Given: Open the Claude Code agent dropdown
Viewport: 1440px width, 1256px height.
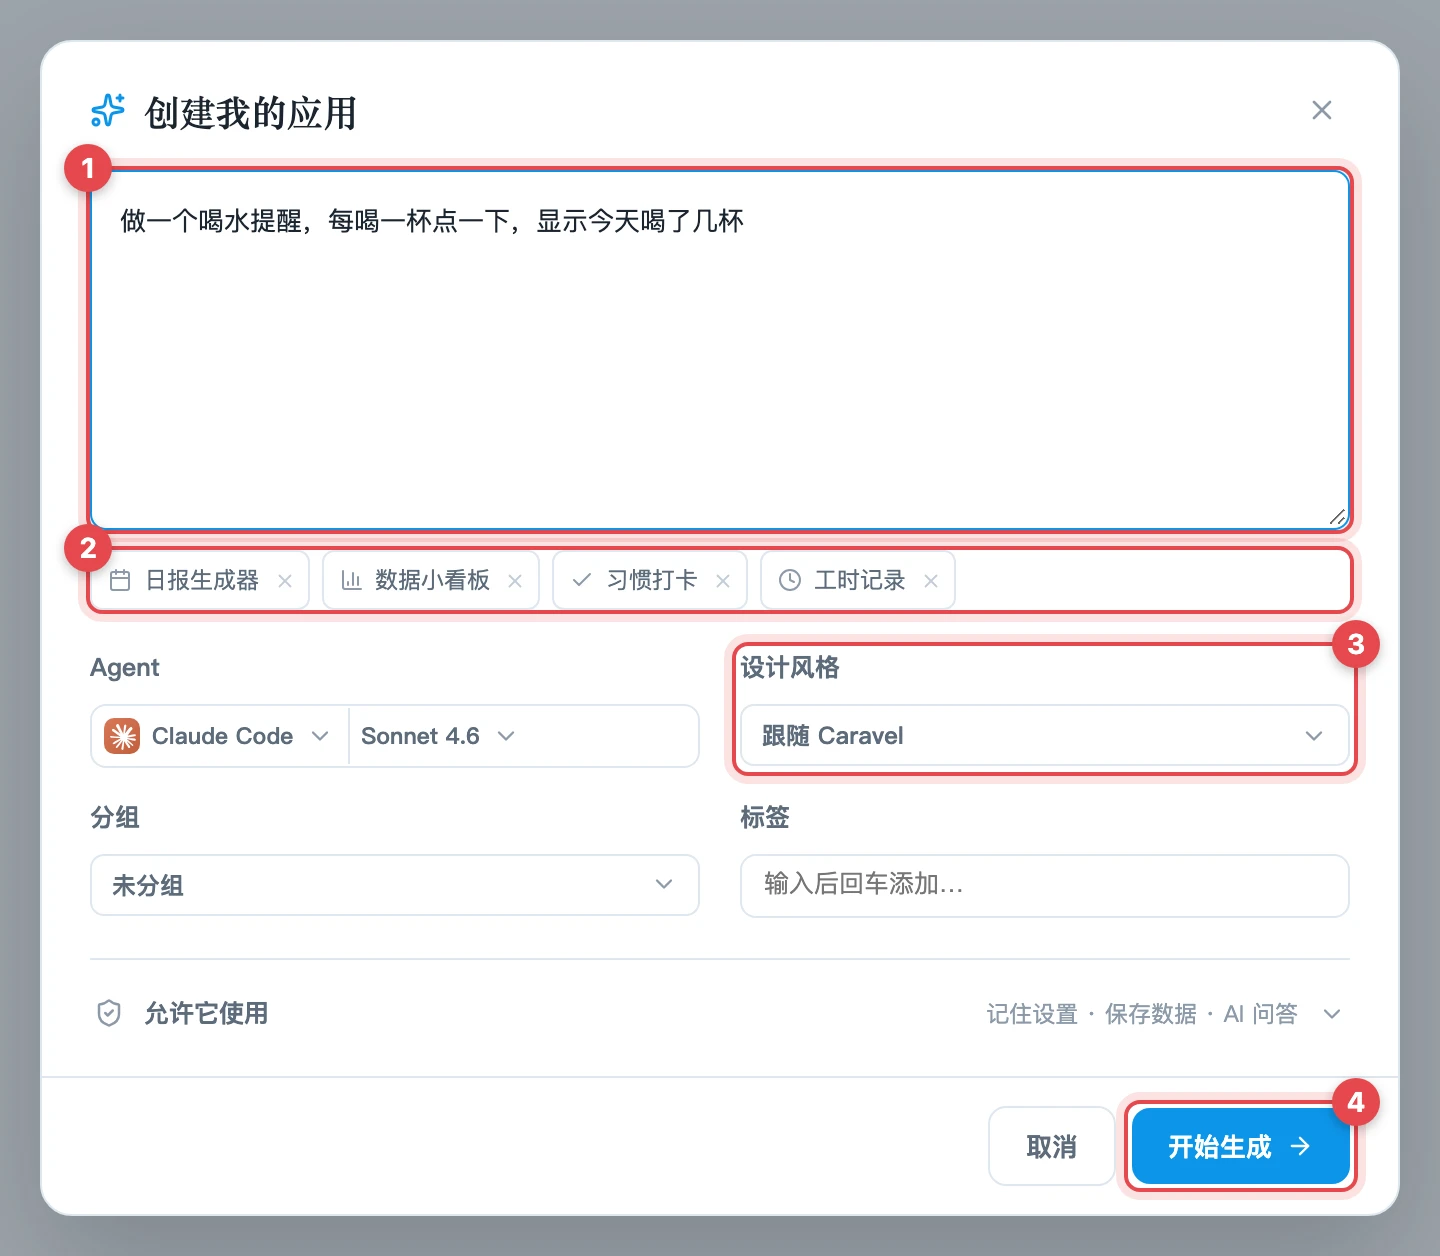Looking at the screenshot, I should [219, 736].
